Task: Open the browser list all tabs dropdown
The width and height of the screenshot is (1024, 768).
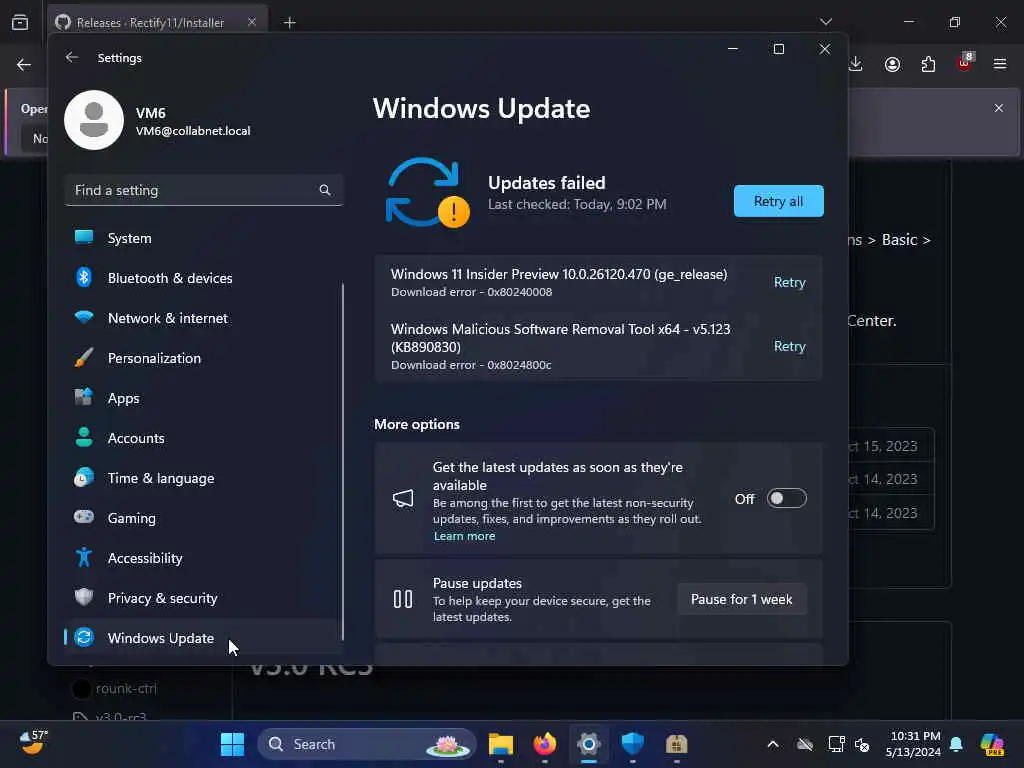Action: pyautogui.click(x=826, y=22)
